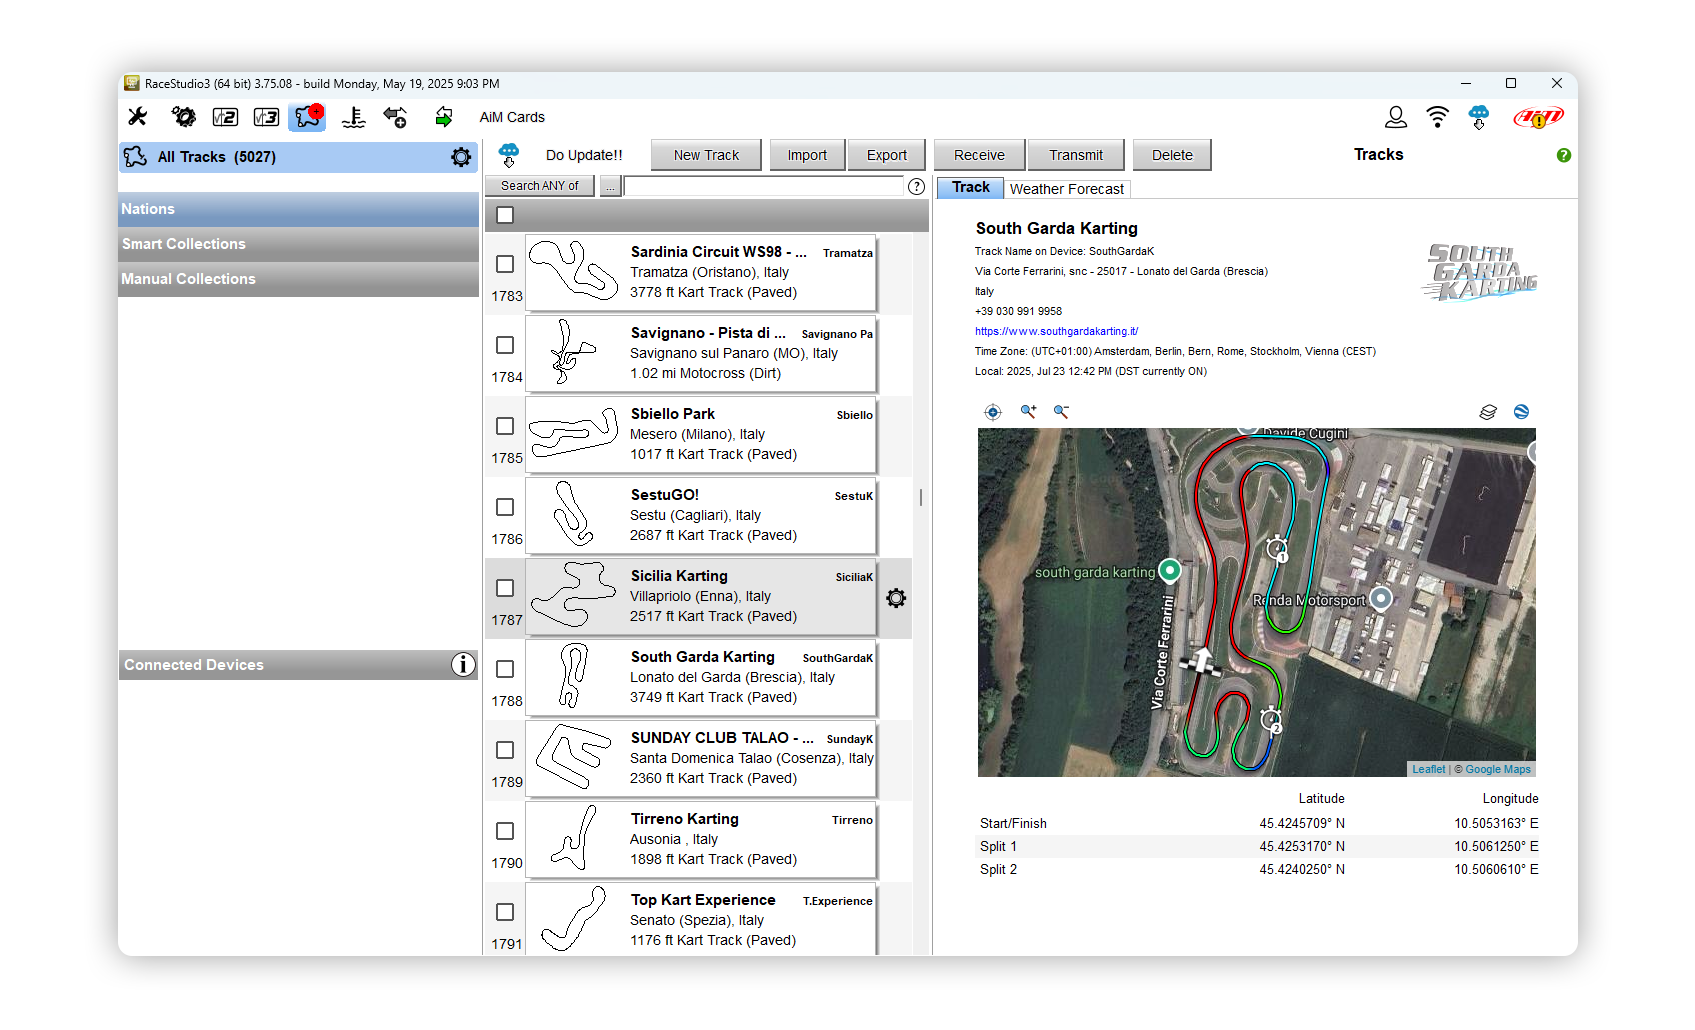Open the Wi-Fi connection icon
The height and width of the screenshot is (1030, 1695).
coord(1437,117)
